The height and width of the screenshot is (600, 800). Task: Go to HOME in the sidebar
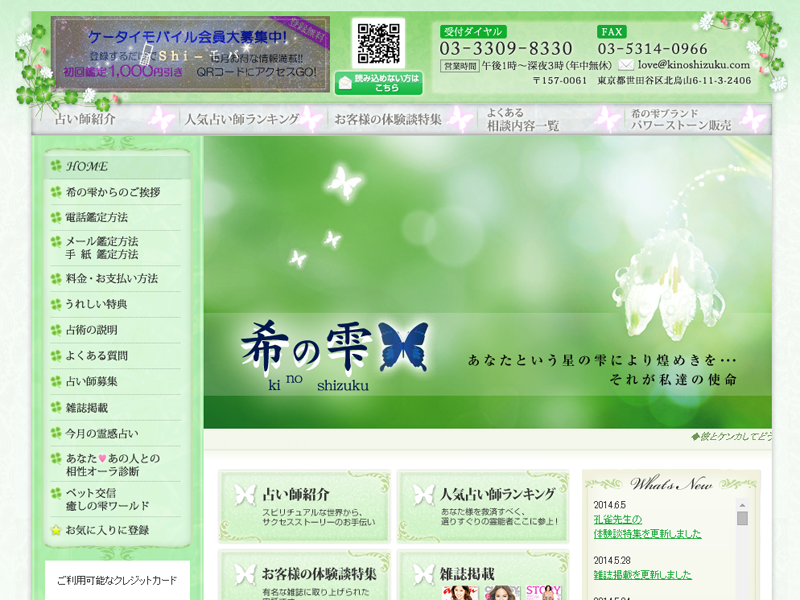click(117, 166)
